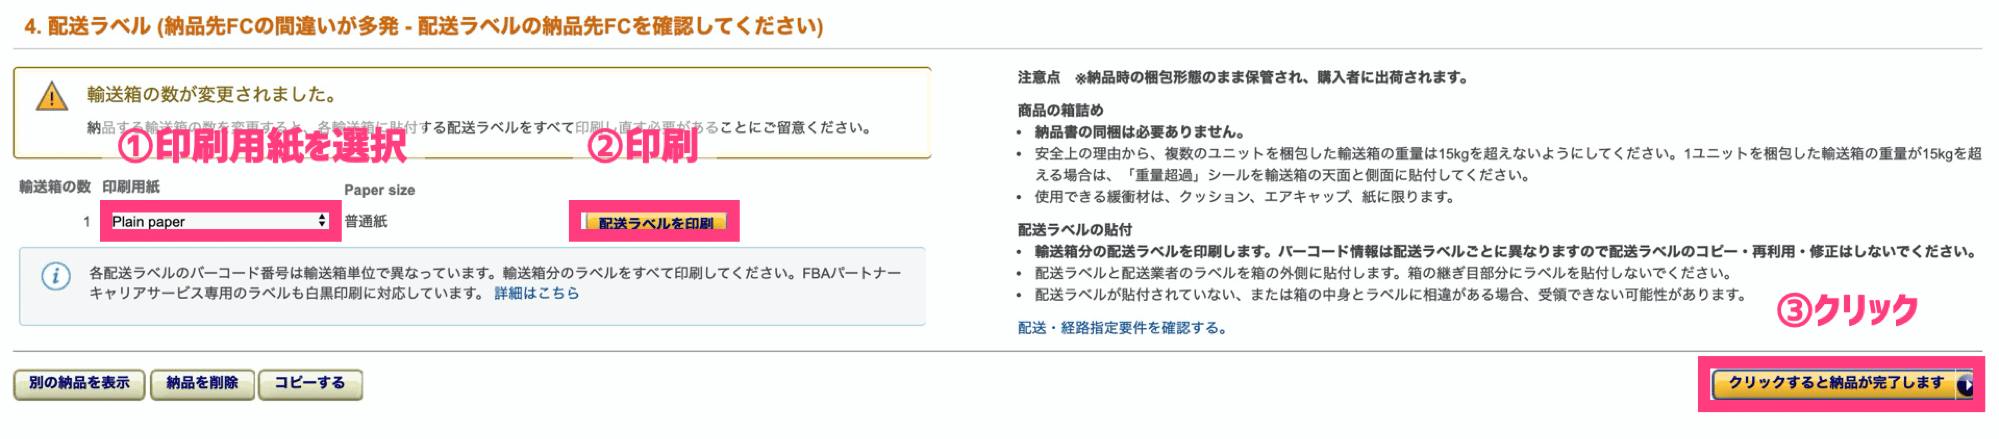Click the yellow warning triangle icon
The height and width of the screenshot is (439, 1999).
coord(52,97)
